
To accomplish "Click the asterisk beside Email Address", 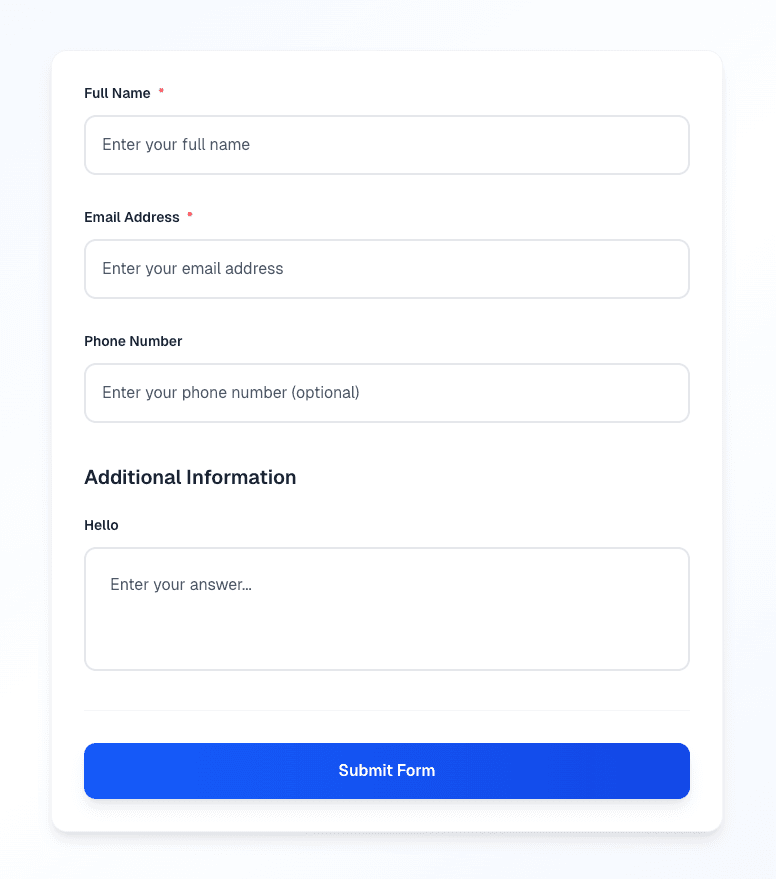I will pos(190,216).
